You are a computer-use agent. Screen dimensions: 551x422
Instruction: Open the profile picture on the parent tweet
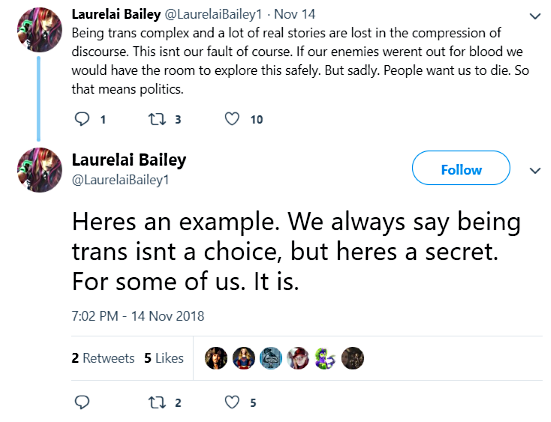pos(40,30)
